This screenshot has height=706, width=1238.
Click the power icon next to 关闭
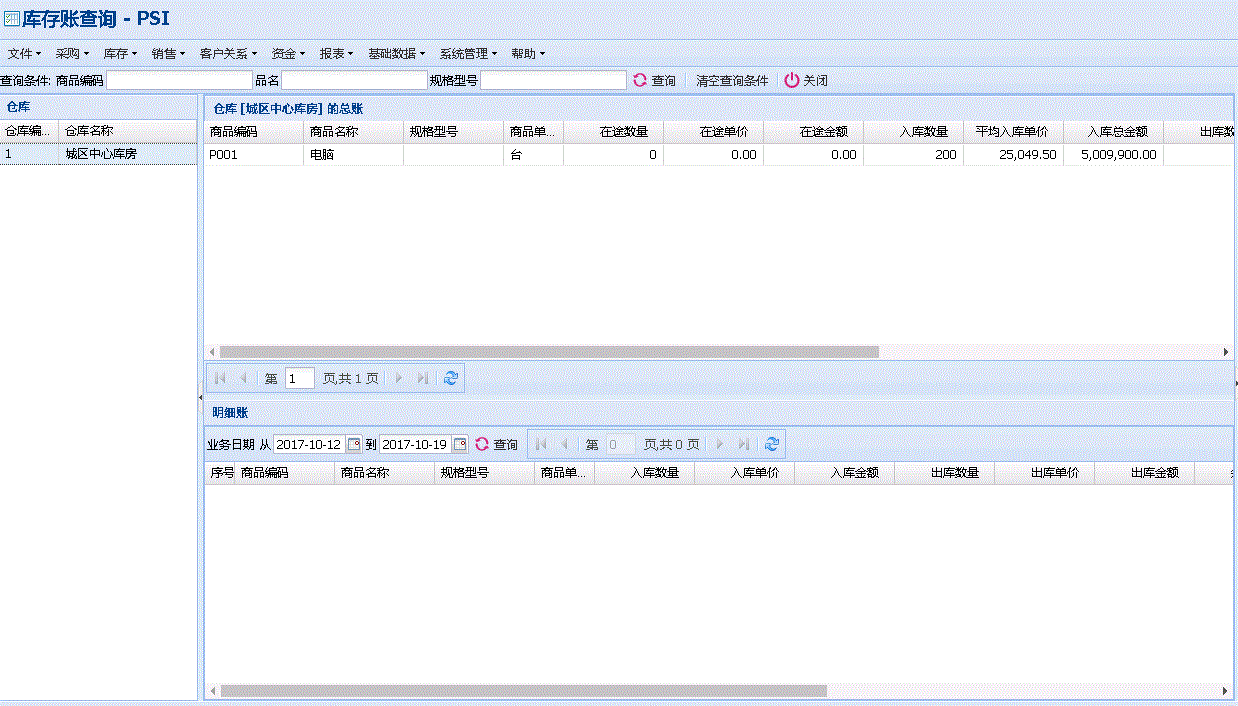791,80
